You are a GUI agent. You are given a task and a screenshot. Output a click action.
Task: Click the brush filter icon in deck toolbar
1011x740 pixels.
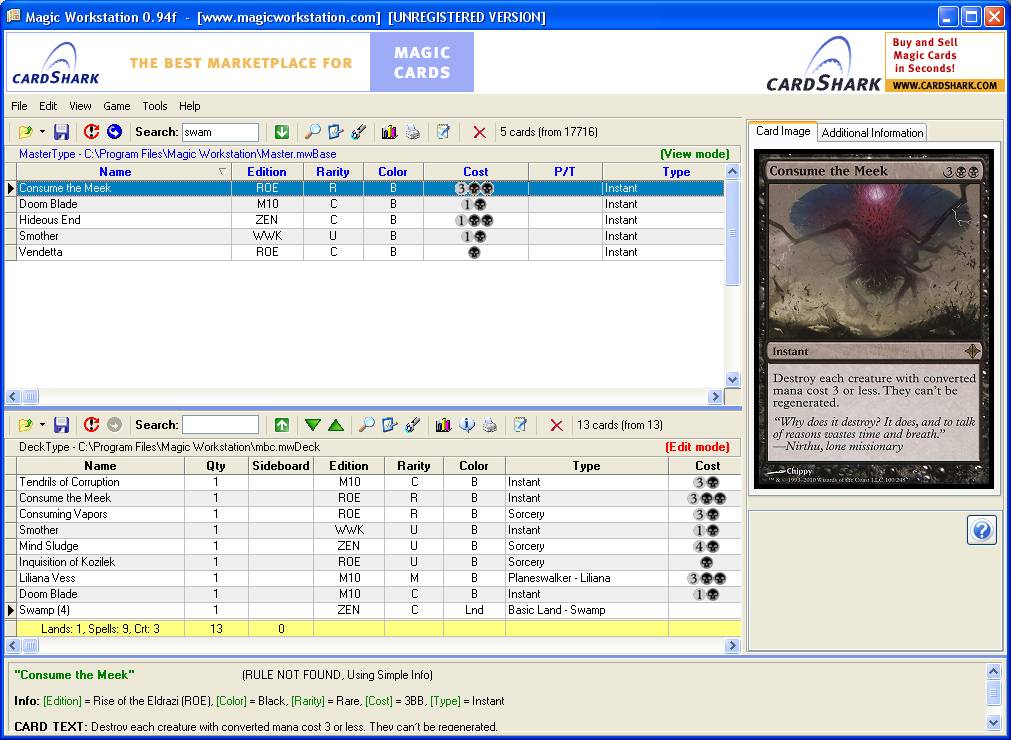[x=413, y=425]
